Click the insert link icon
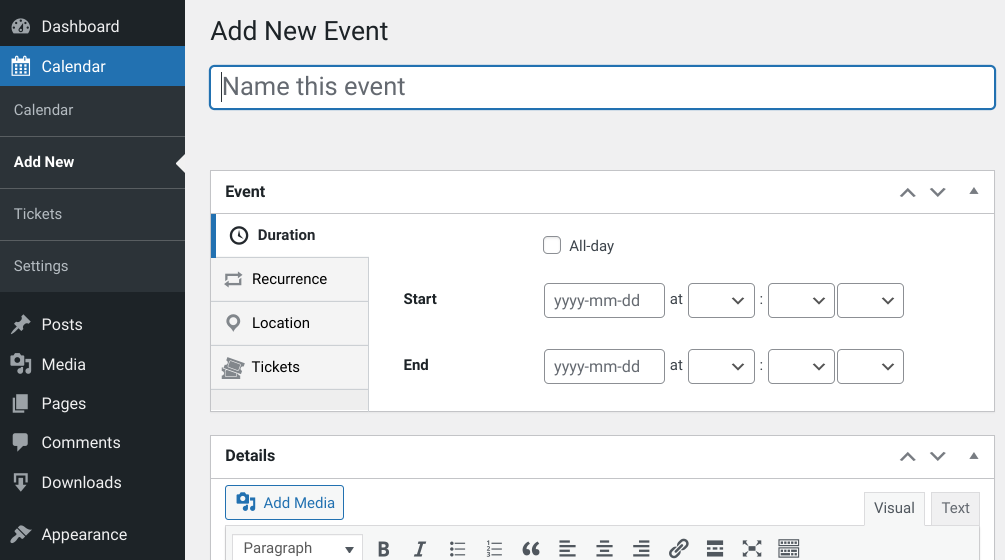The height and width of the screenshot is (560, 1005). tap(678, 548)
